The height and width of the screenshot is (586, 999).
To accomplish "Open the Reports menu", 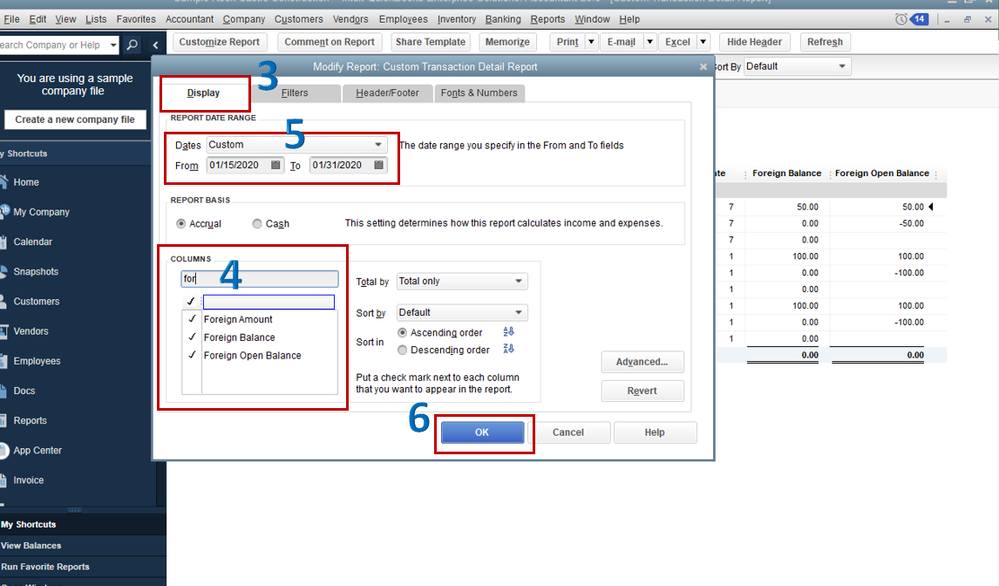I will coord(547,19).
